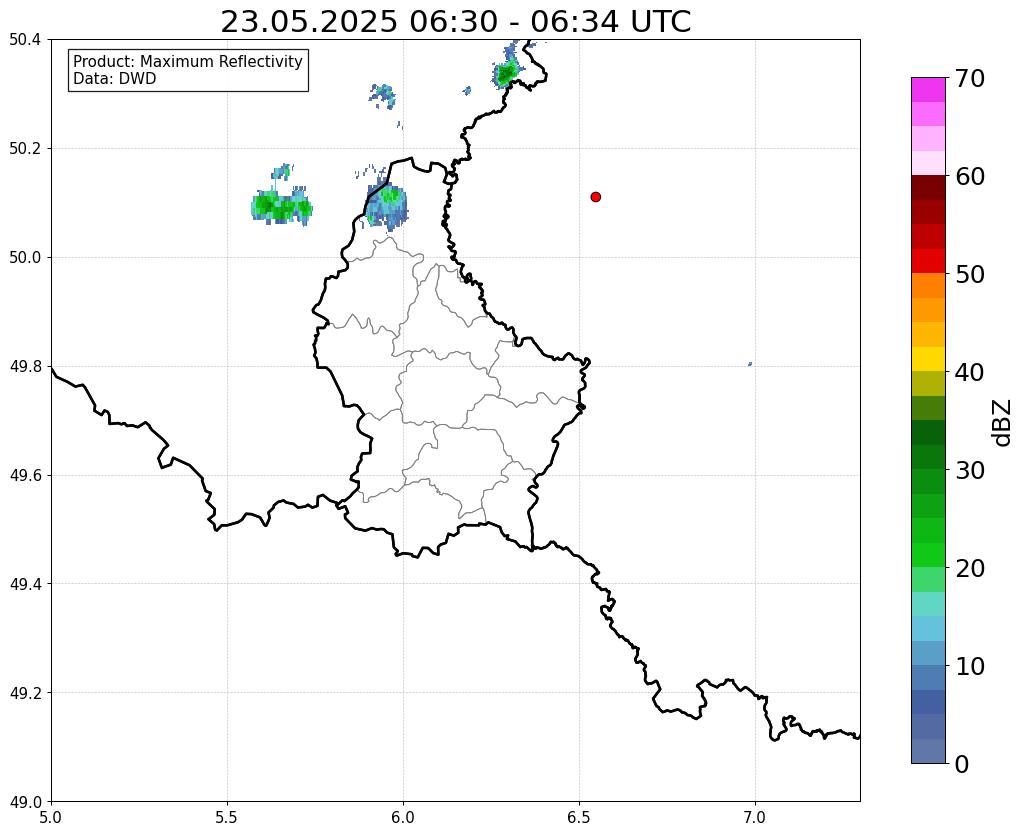The image size is (1023, 834).
Task: Click the 49.6 latitude axis label
Action: 25,476
